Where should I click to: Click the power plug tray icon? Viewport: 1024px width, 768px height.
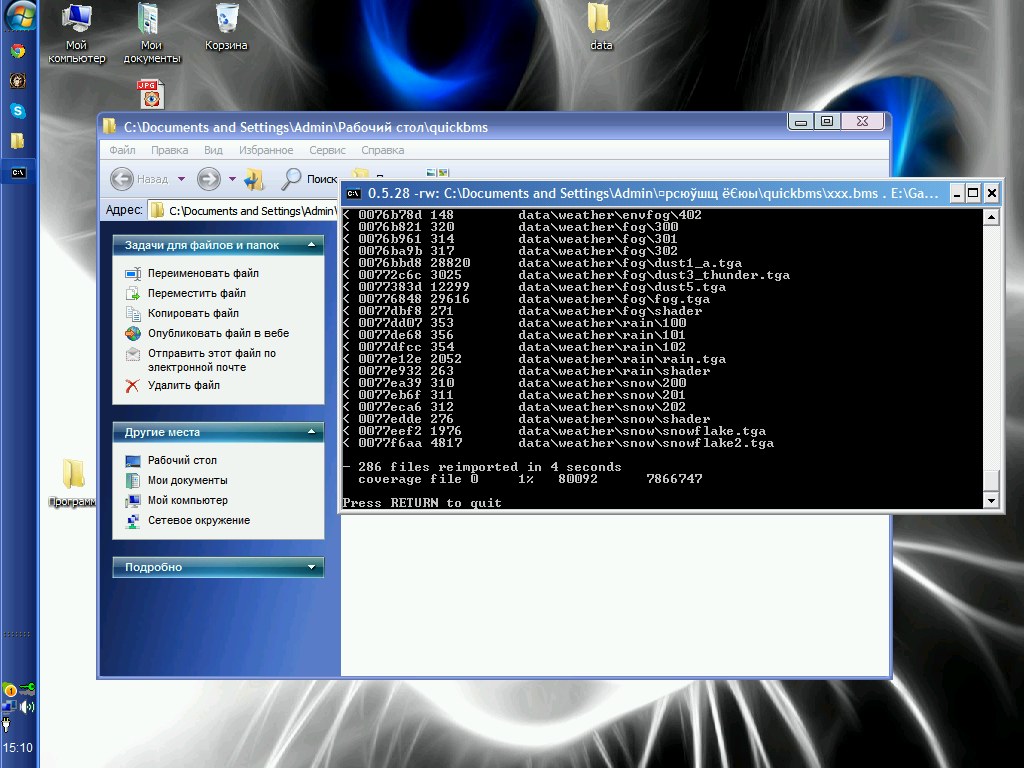coord(7,724)
